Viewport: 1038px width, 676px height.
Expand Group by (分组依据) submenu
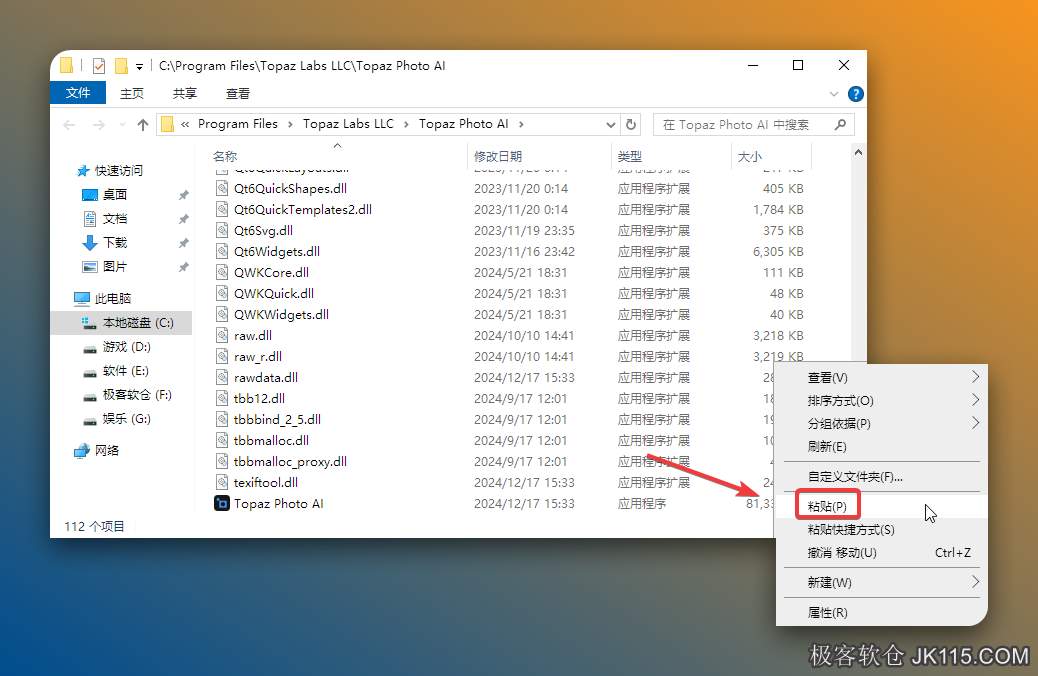pos(975,423)
